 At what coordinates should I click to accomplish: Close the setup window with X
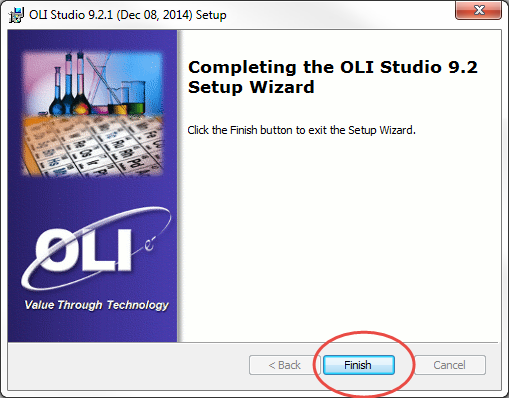tap(479, 10)
